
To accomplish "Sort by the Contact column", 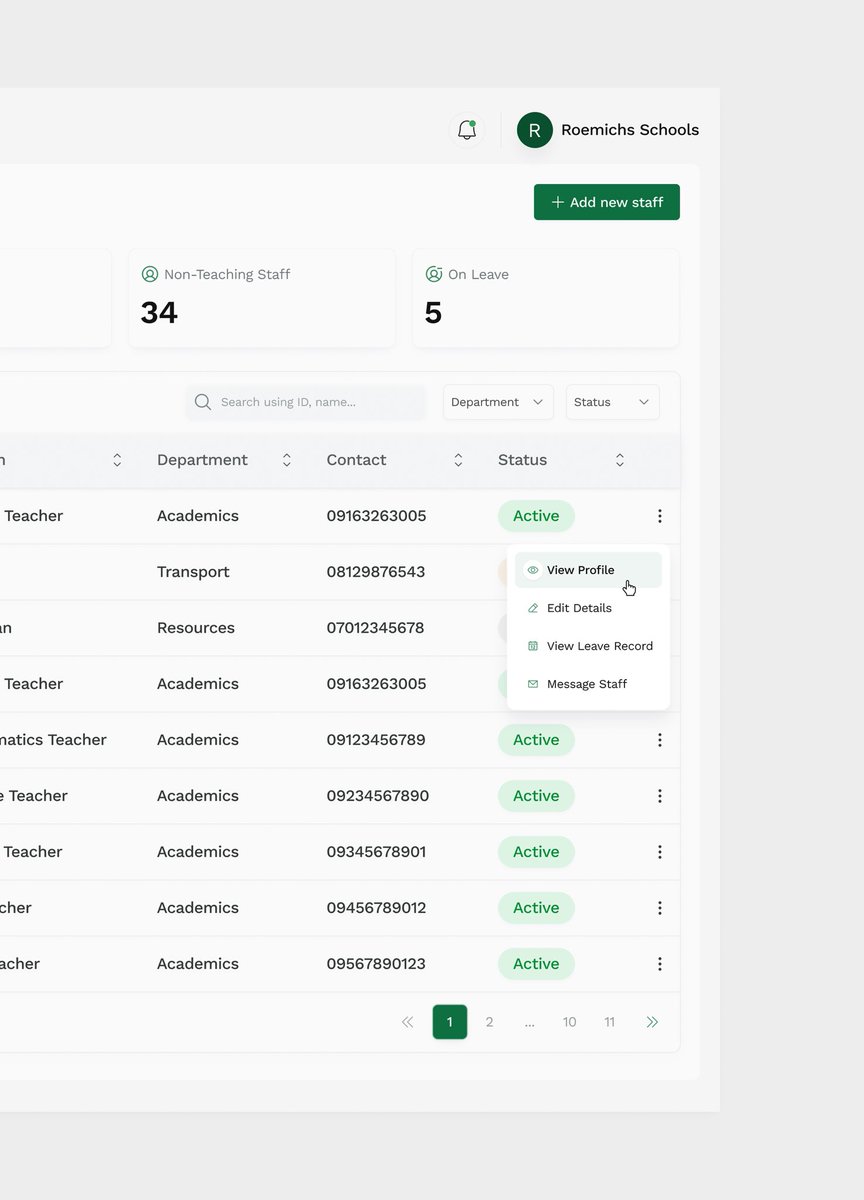I will pos(458,460).
